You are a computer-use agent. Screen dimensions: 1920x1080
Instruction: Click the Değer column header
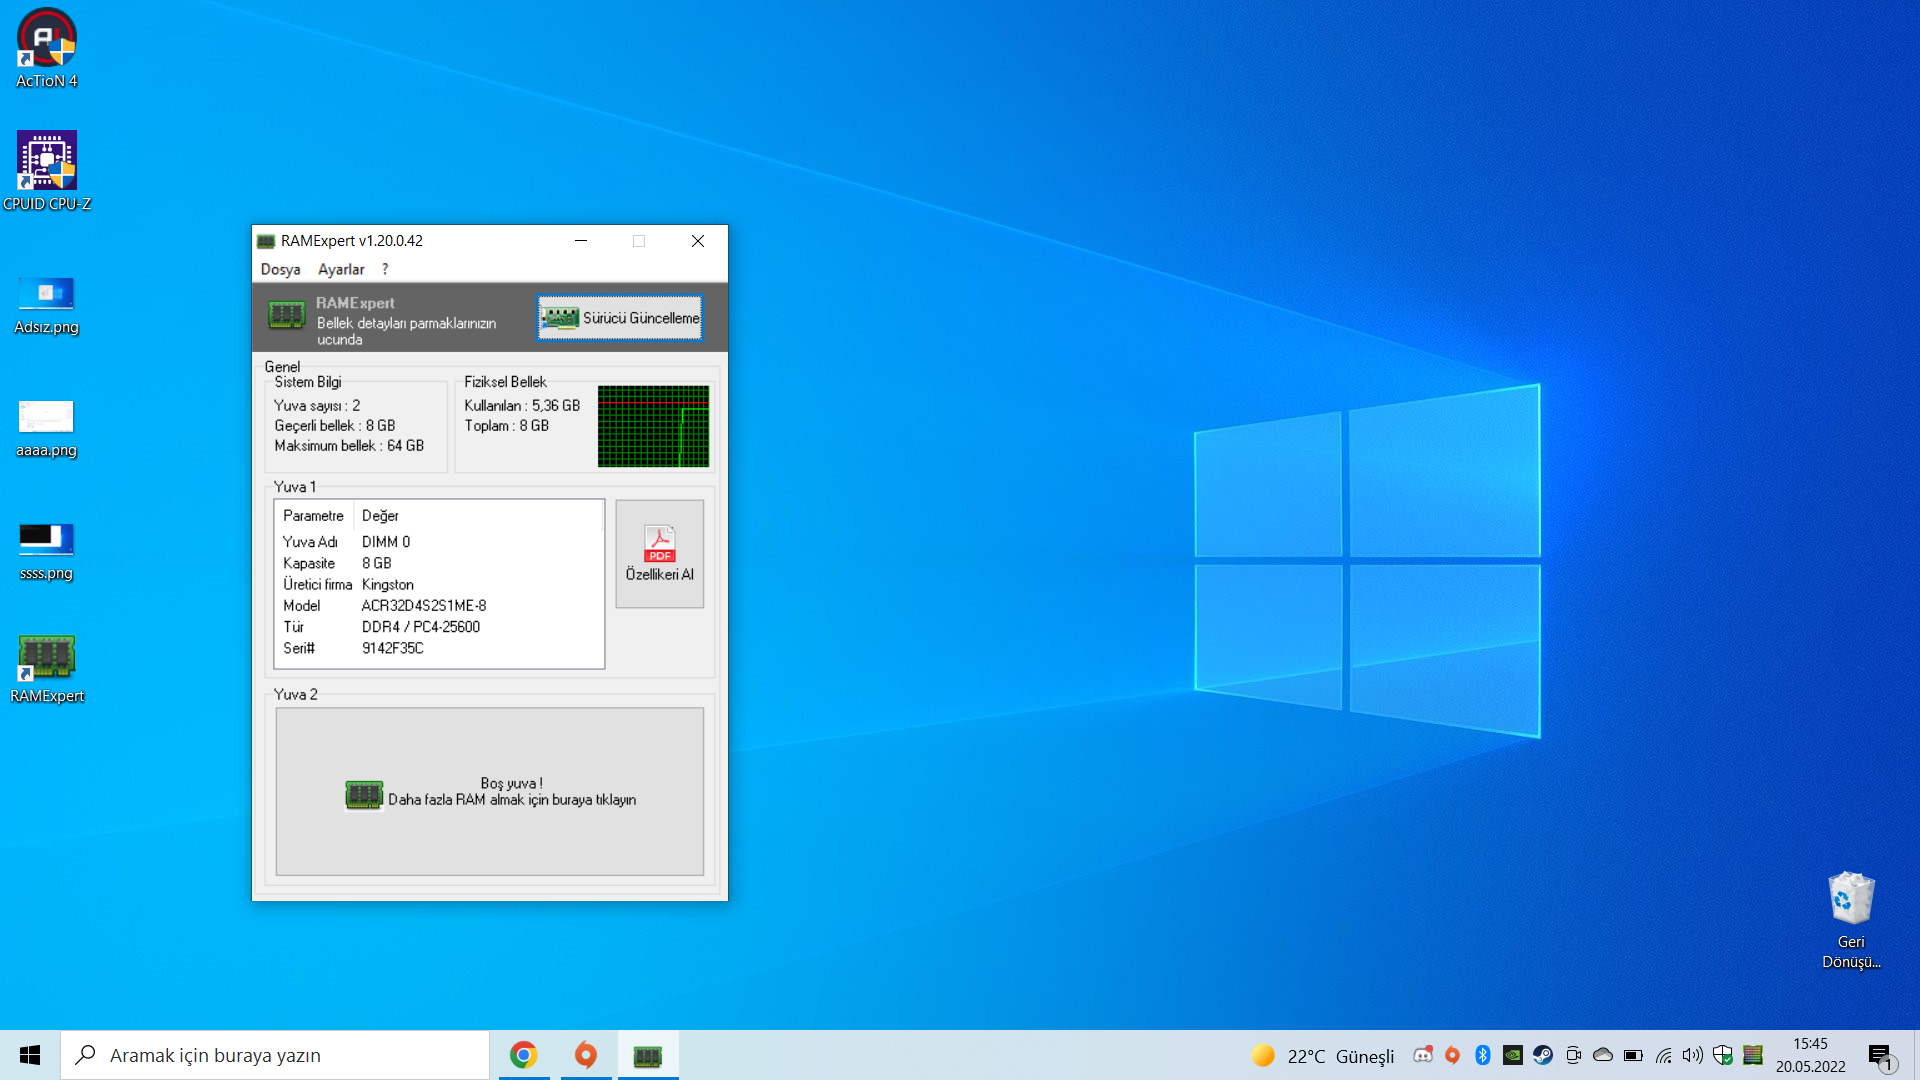[380, 516]
